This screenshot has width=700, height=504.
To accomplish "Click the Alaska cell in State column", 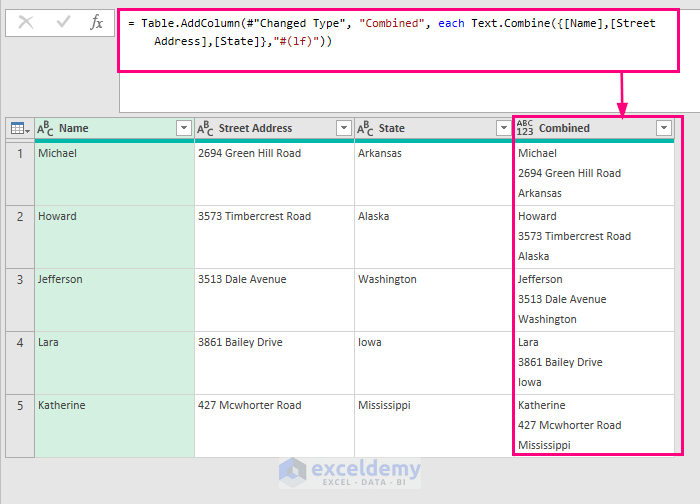I will (x=434, y=237).
